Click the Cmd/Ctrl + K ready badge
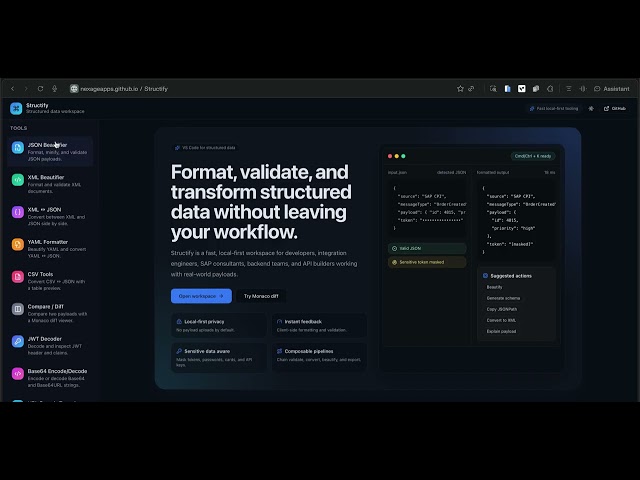 tap(533, 156)
